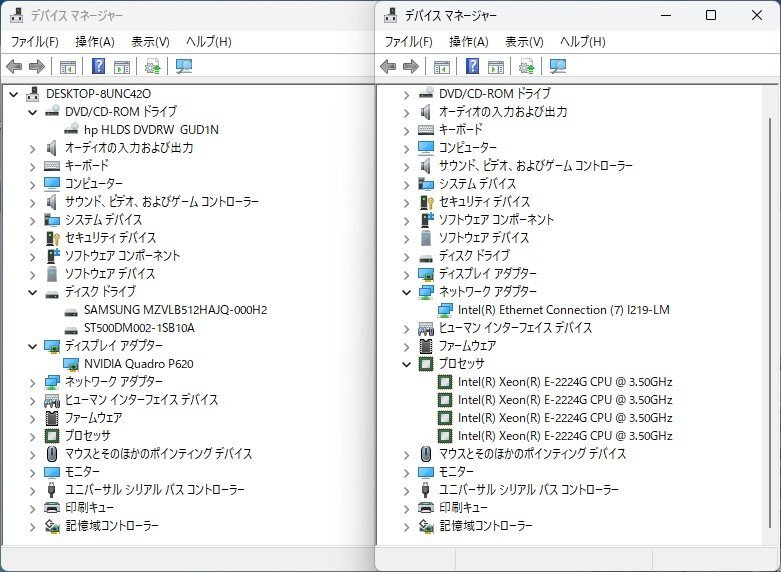The width and height of the screenshot is (781, 572).
Task: Select NVIDIA Quadro P620 adapter
Action: (138, 364)
